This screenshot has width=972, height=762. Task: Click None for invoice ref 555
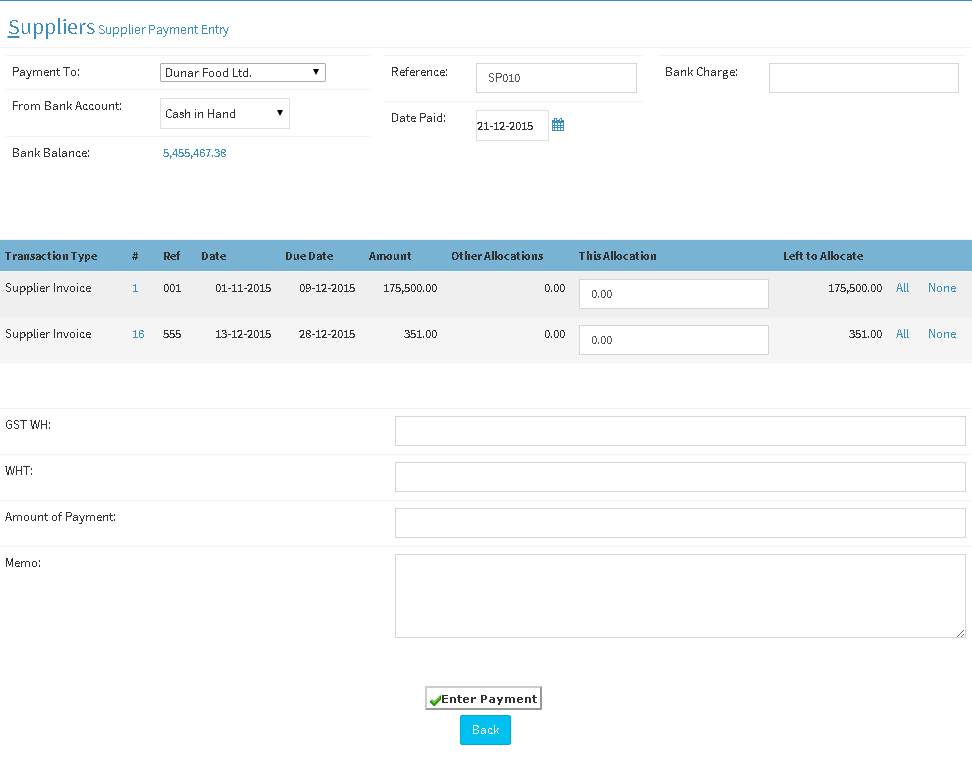[942, 333]
